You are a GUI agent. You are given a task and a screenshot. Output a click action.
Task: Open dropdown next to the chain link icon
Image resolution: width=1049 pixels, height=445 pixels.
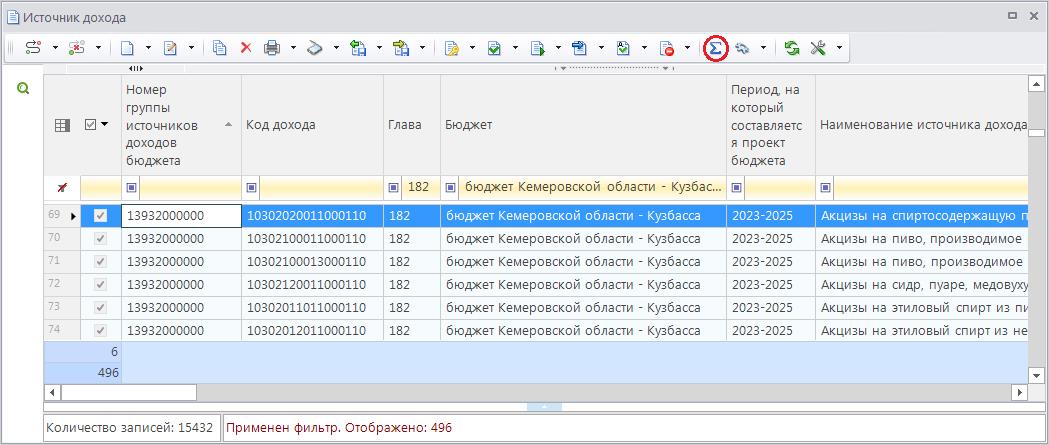[x=763, y=48]
